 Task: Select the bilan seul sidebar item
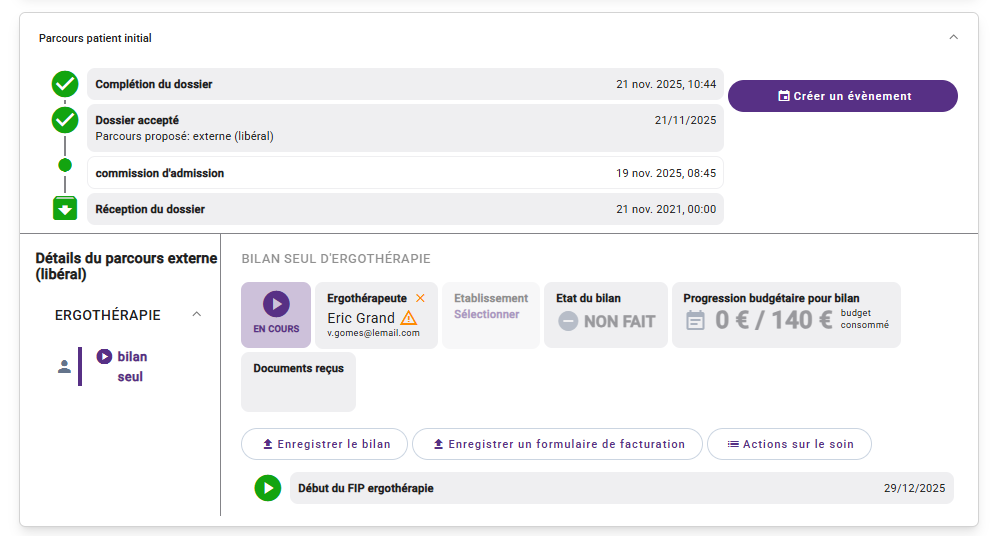point(130,366)
